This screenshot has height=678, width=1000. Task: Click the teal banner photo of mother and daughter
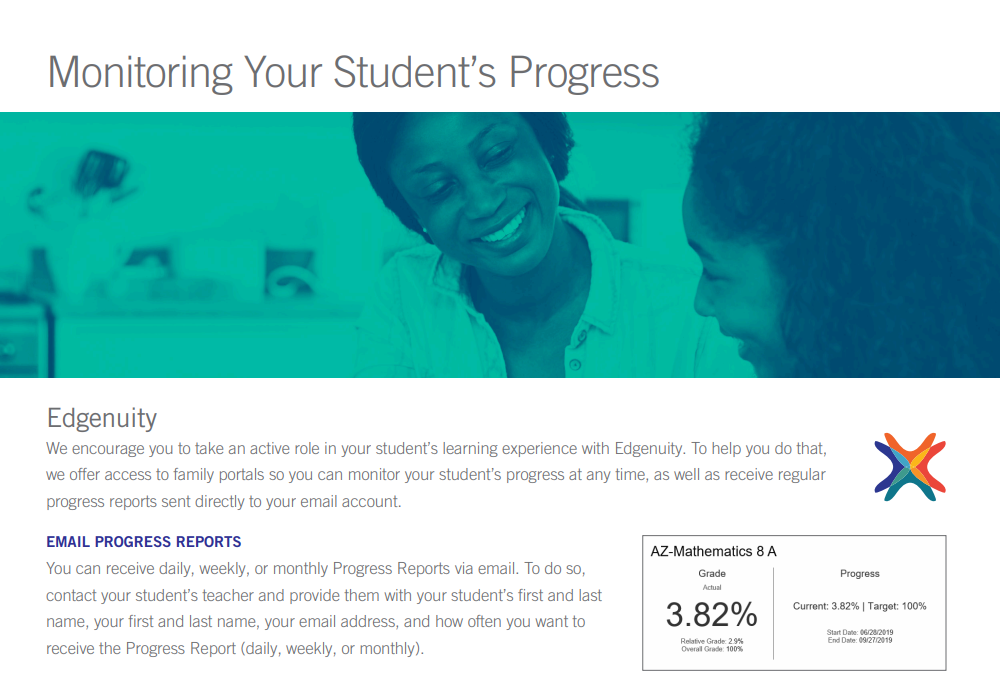[500, 245]
